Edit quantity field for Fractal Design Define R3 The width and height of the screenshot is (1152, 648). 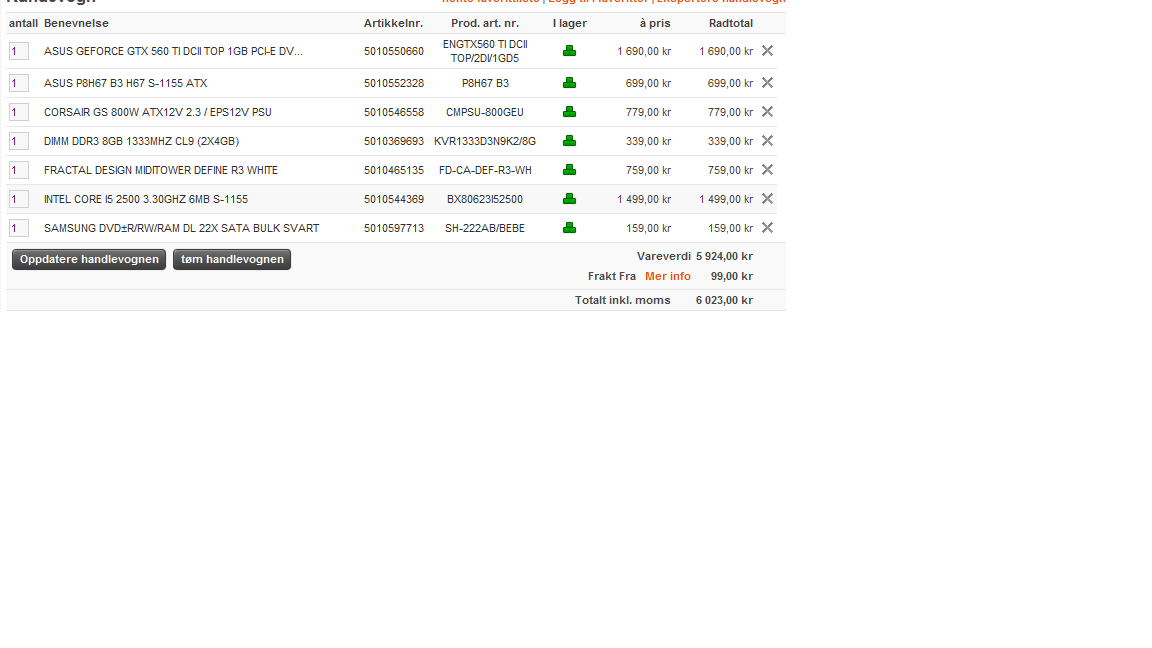point(19,170)
